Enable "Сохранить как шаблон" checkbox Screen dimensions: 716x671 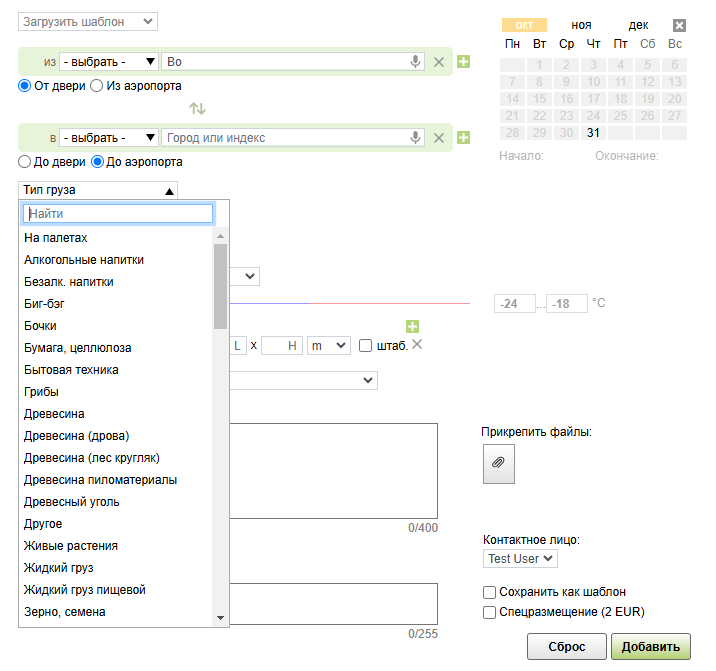[489, 592]
